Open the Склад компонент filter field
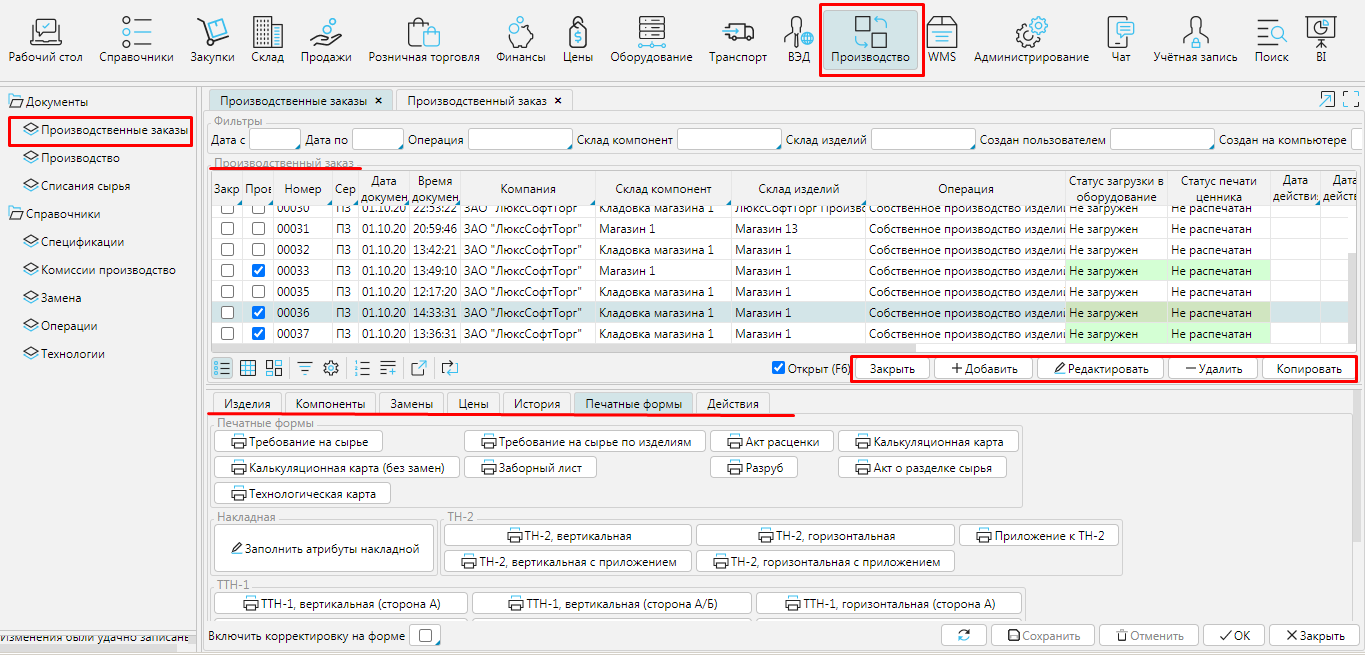 pos(728,140)
